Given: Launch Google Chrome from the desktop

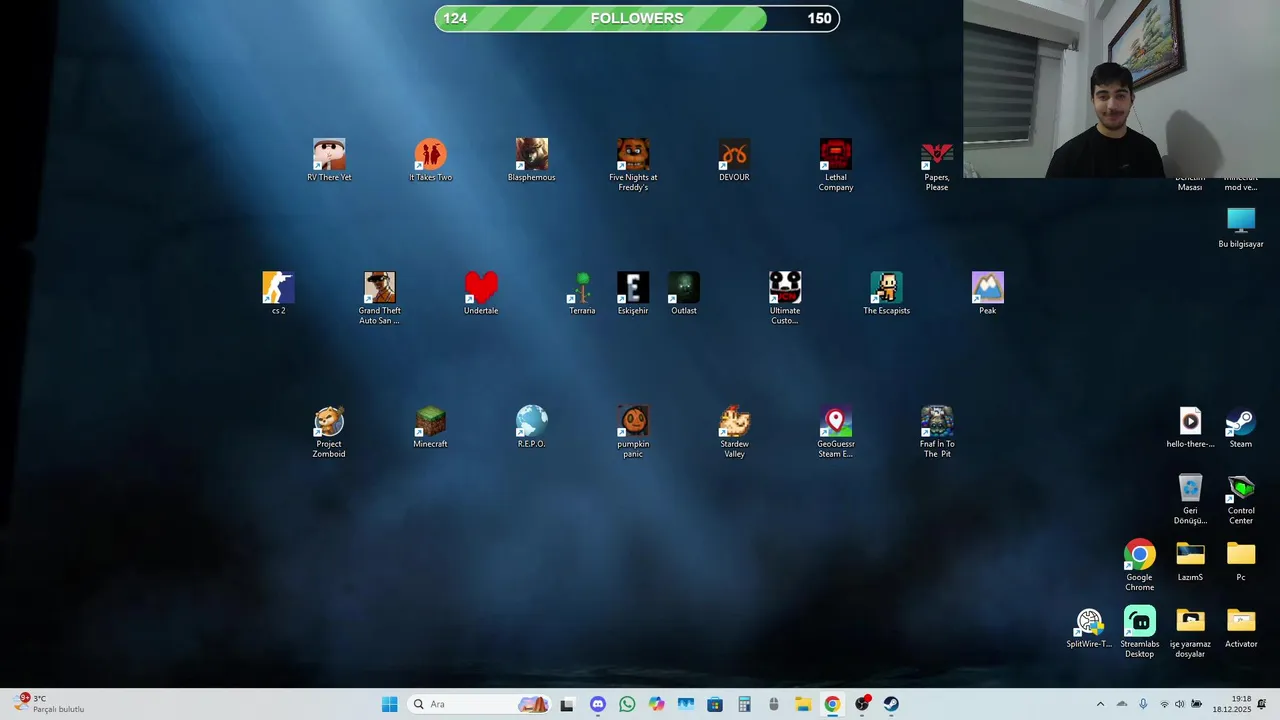Looking at the screenshot, I should [1139, 565].
